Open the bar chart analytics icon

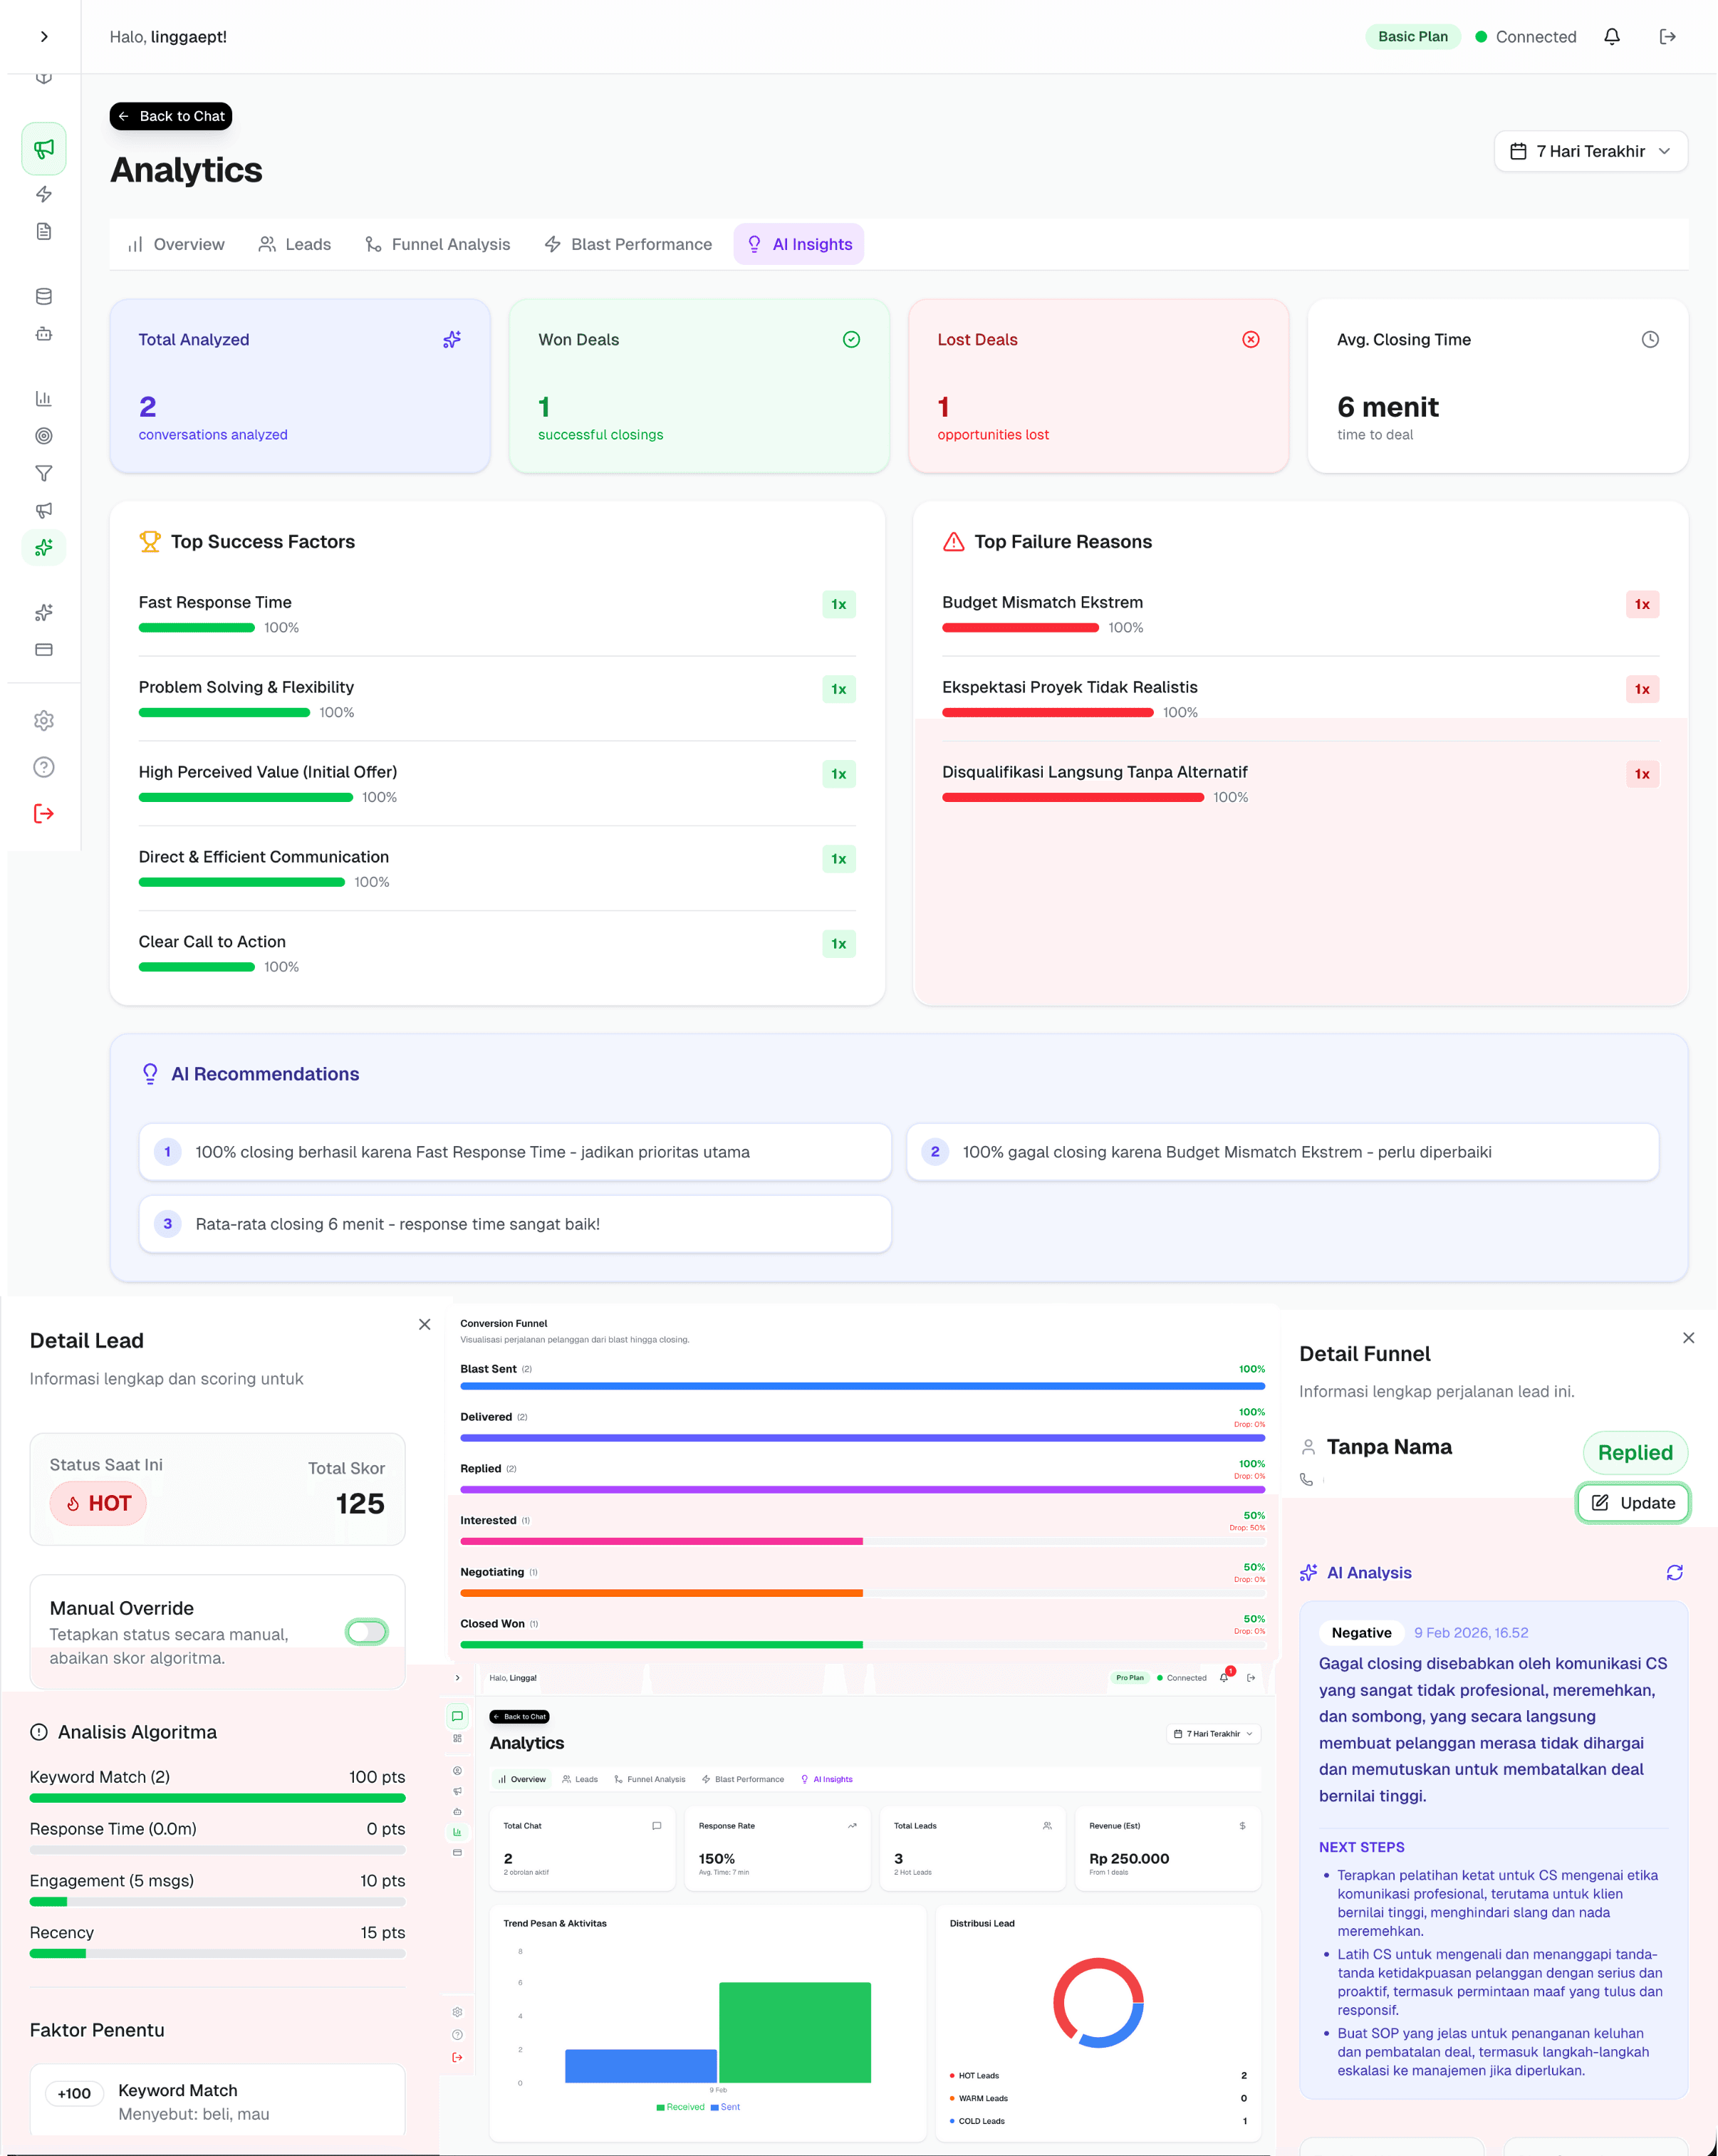tap(44, 398)
